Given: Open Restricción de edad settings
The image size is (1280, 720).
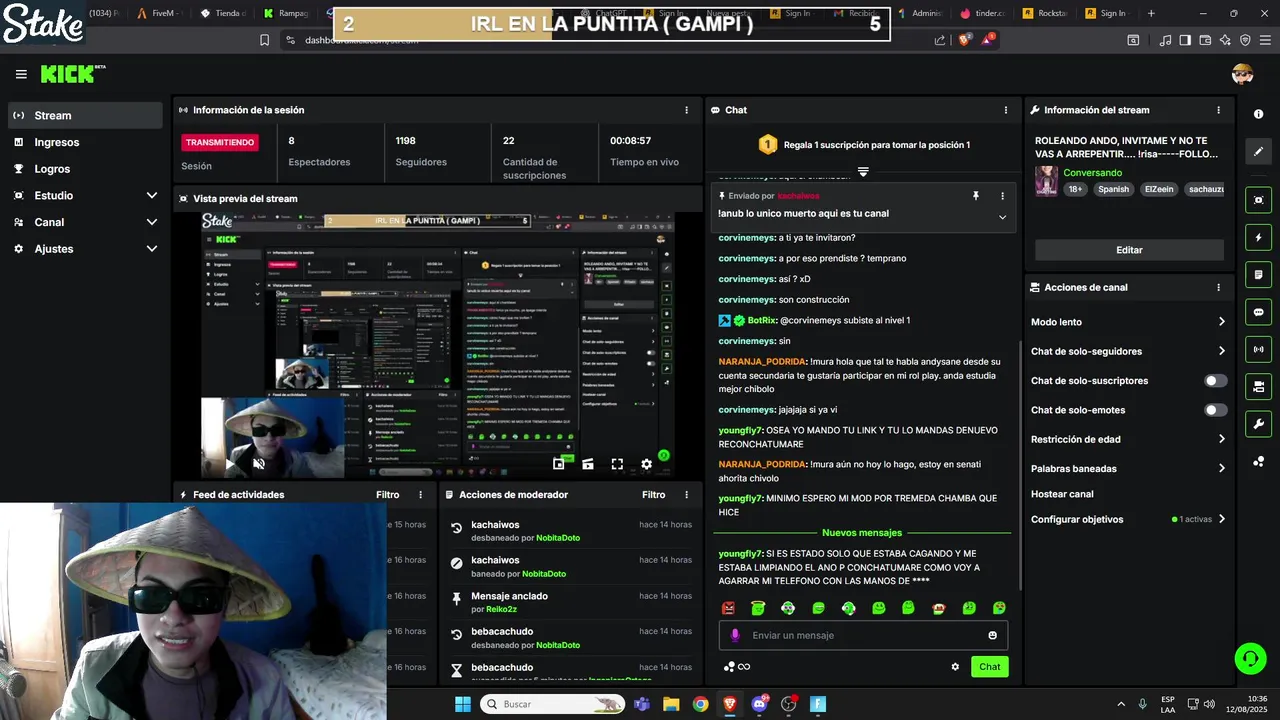Looking at the screenshot, I should 1129,439.
